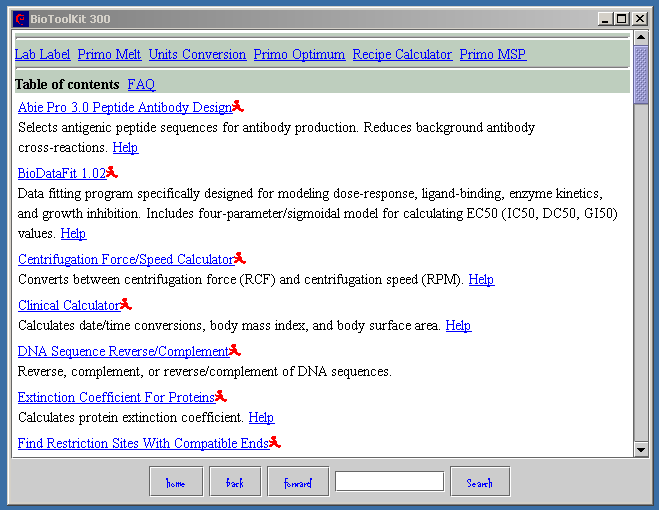The height and width of the screenshot is (510, 659).
Task: Maximize the BioToolKit 300 window
Action: click(x=622, y=19)
